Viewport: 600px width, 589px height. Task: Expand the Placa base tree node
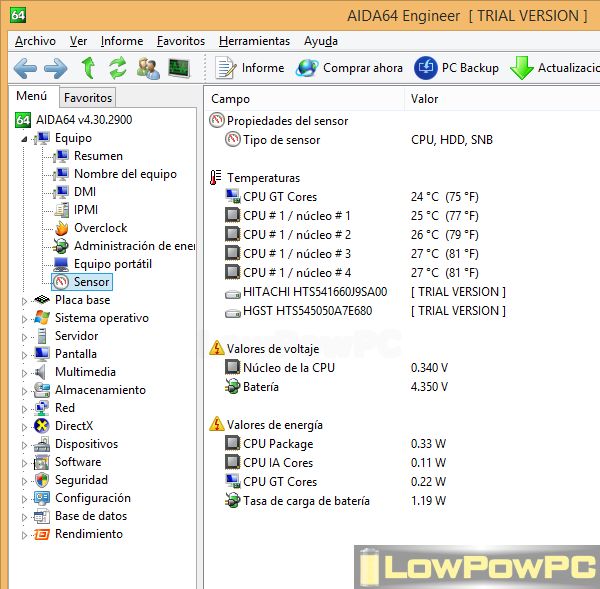click(26, 300)
